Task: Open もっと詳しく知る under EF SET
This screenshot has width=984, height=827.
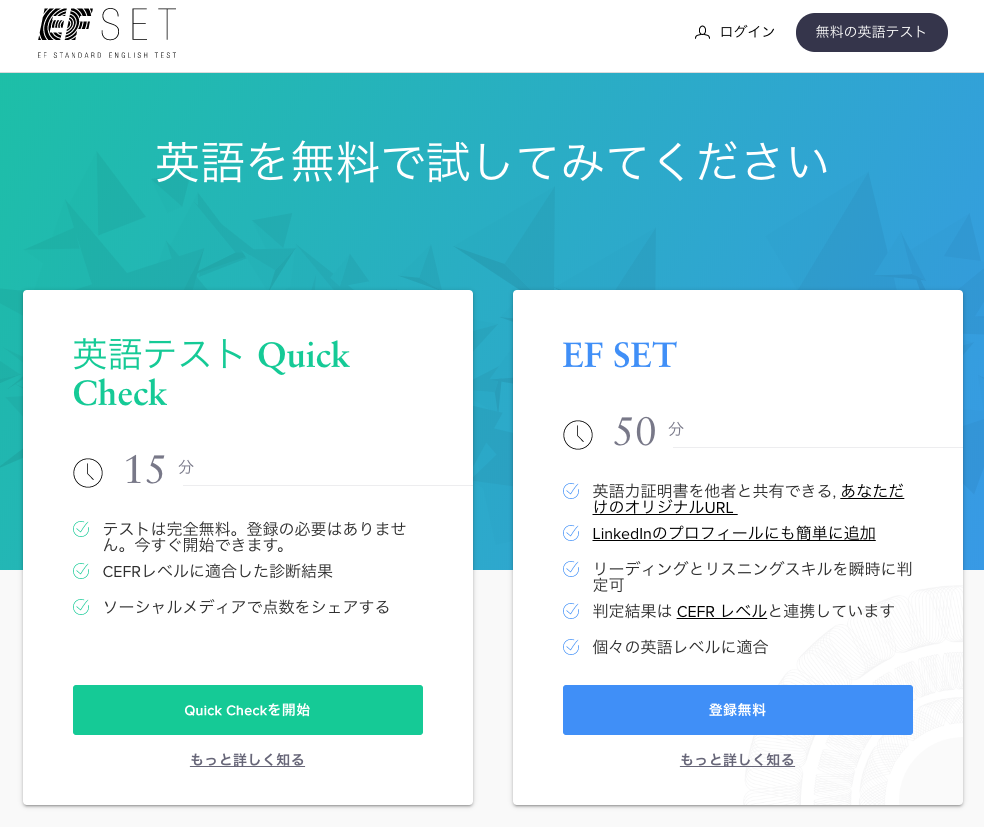Action: pyautogui.click(x=737, y=760)
